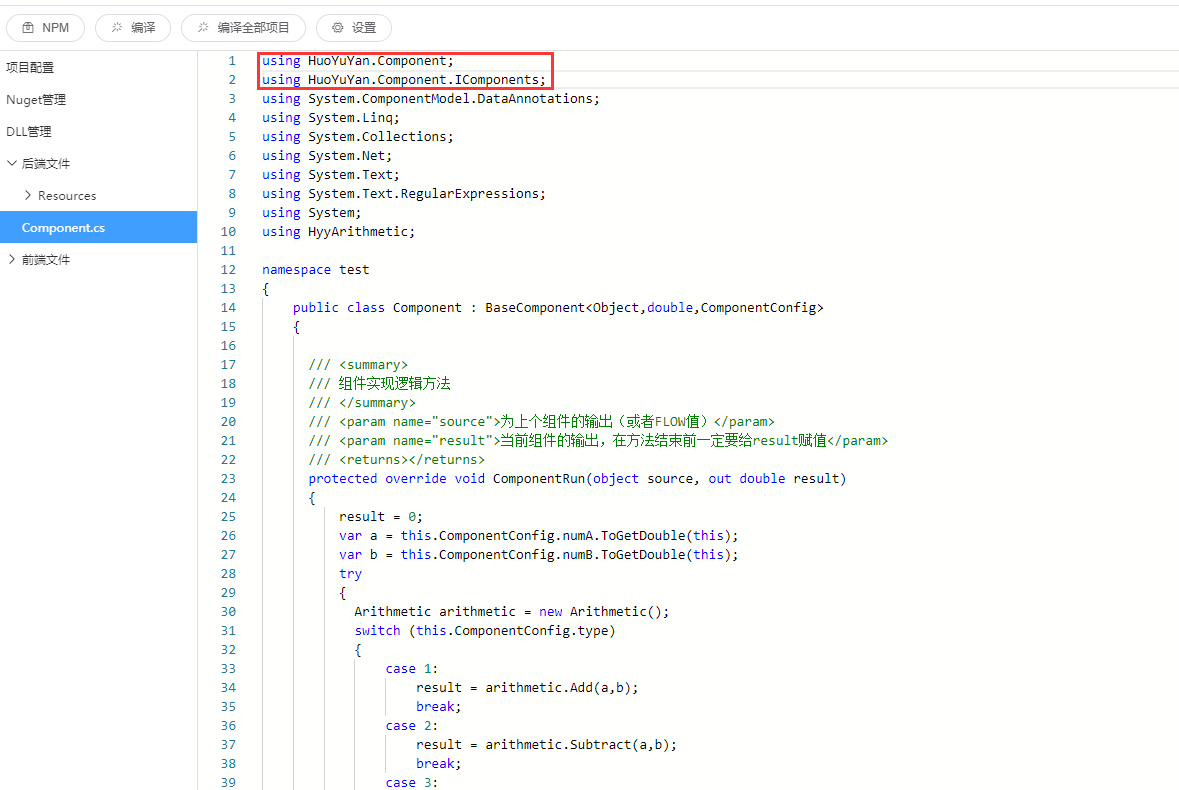Viewport: 1179px width, 790px height.
Task: Expand the Resources folder chevron
Action: coord(28,196)
